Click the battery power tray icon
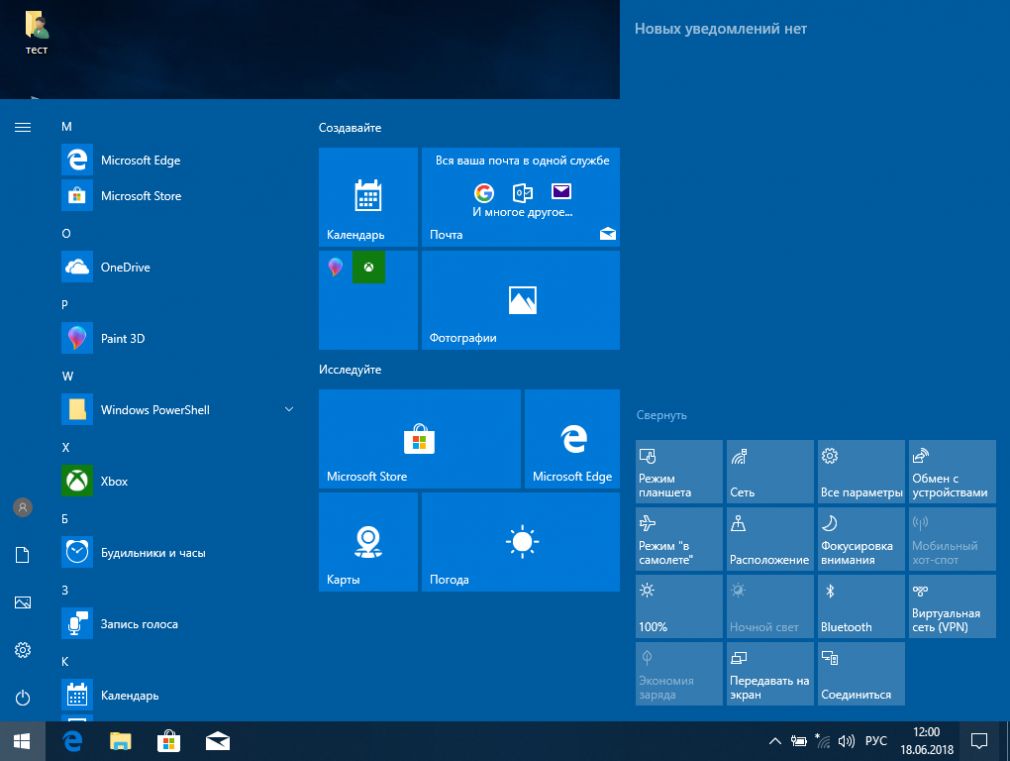The width and height of the screenshot is (1010, 761). pos(799,742)
